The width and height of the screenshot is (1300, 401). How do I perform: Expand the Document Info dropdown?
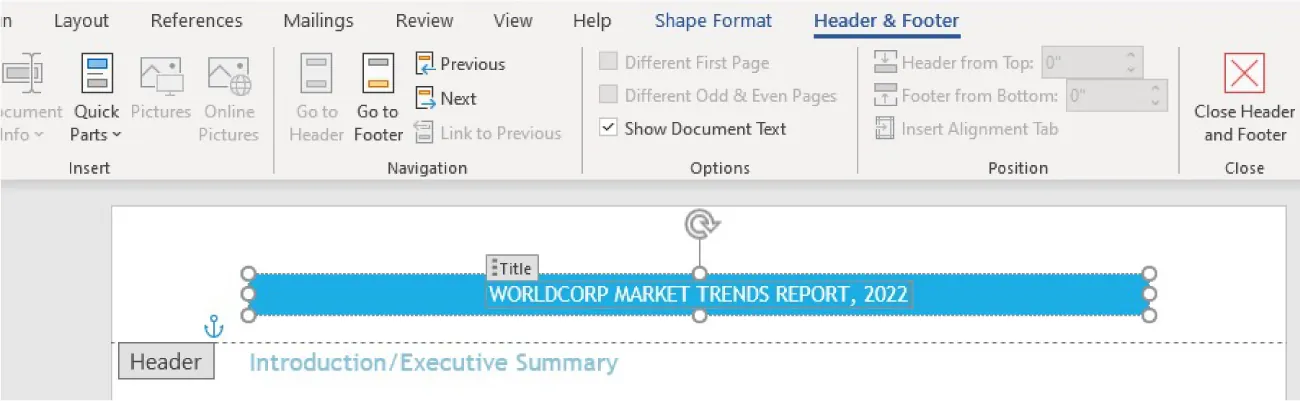(x=38, y=135)
